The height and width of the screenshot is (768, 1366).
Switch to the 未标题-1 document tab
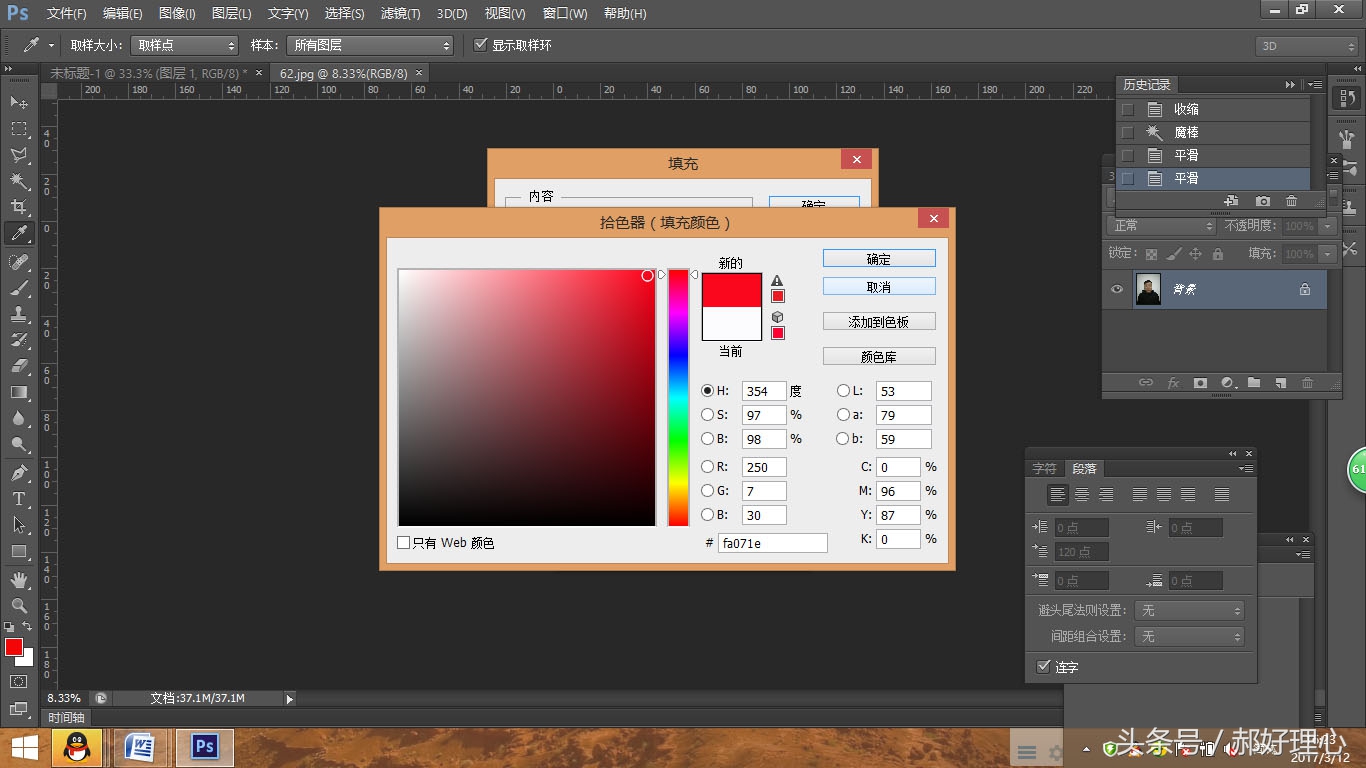tap(150, 73)
